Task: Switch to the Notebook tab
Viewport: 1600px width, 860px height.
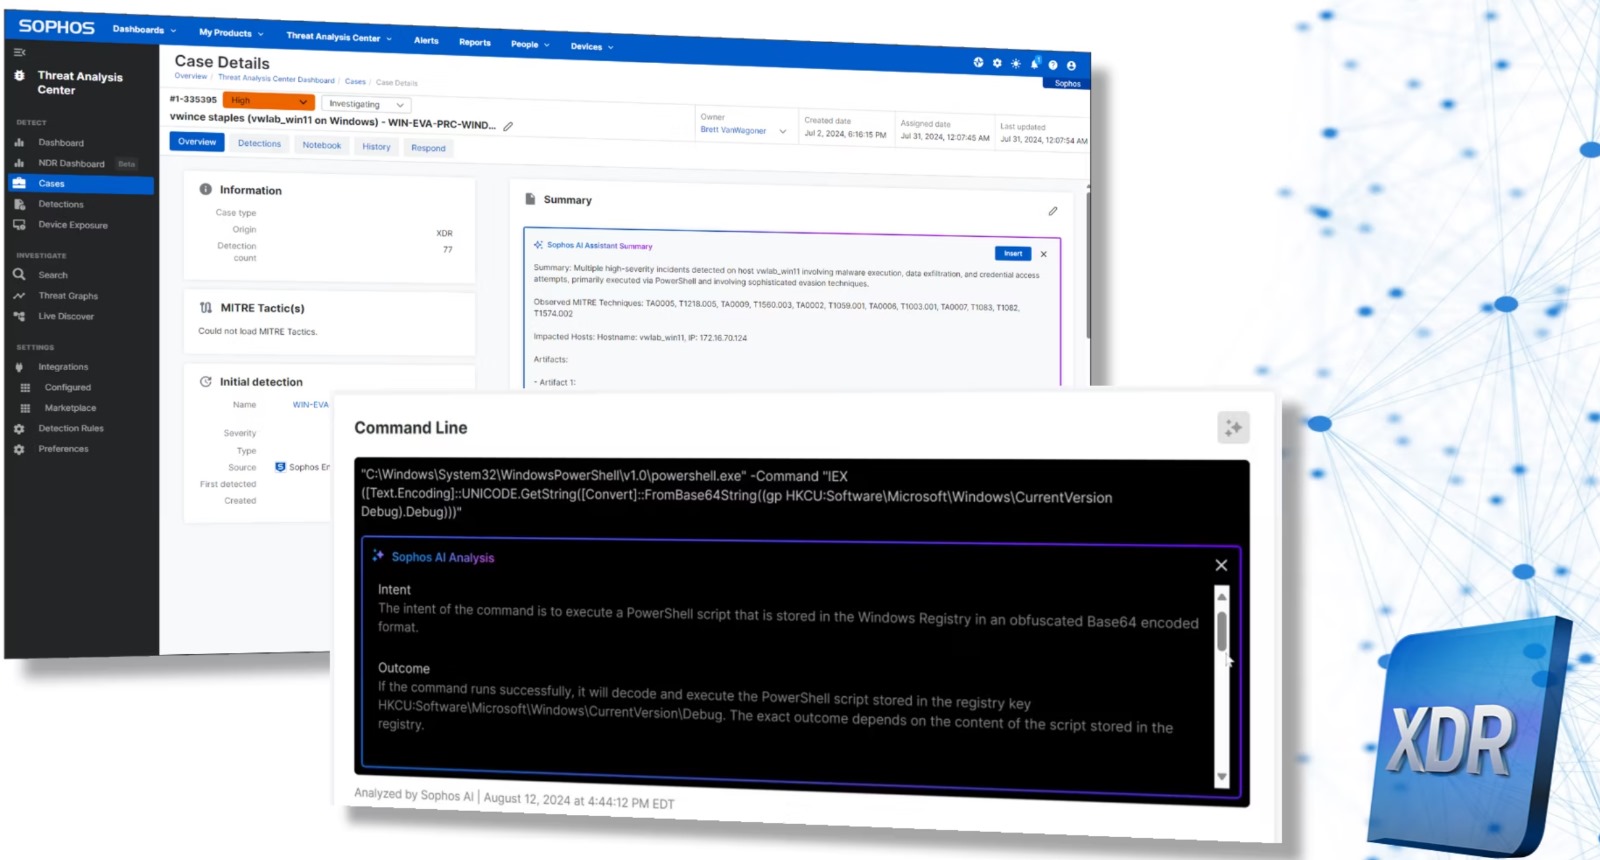Action: coord(322,146)
